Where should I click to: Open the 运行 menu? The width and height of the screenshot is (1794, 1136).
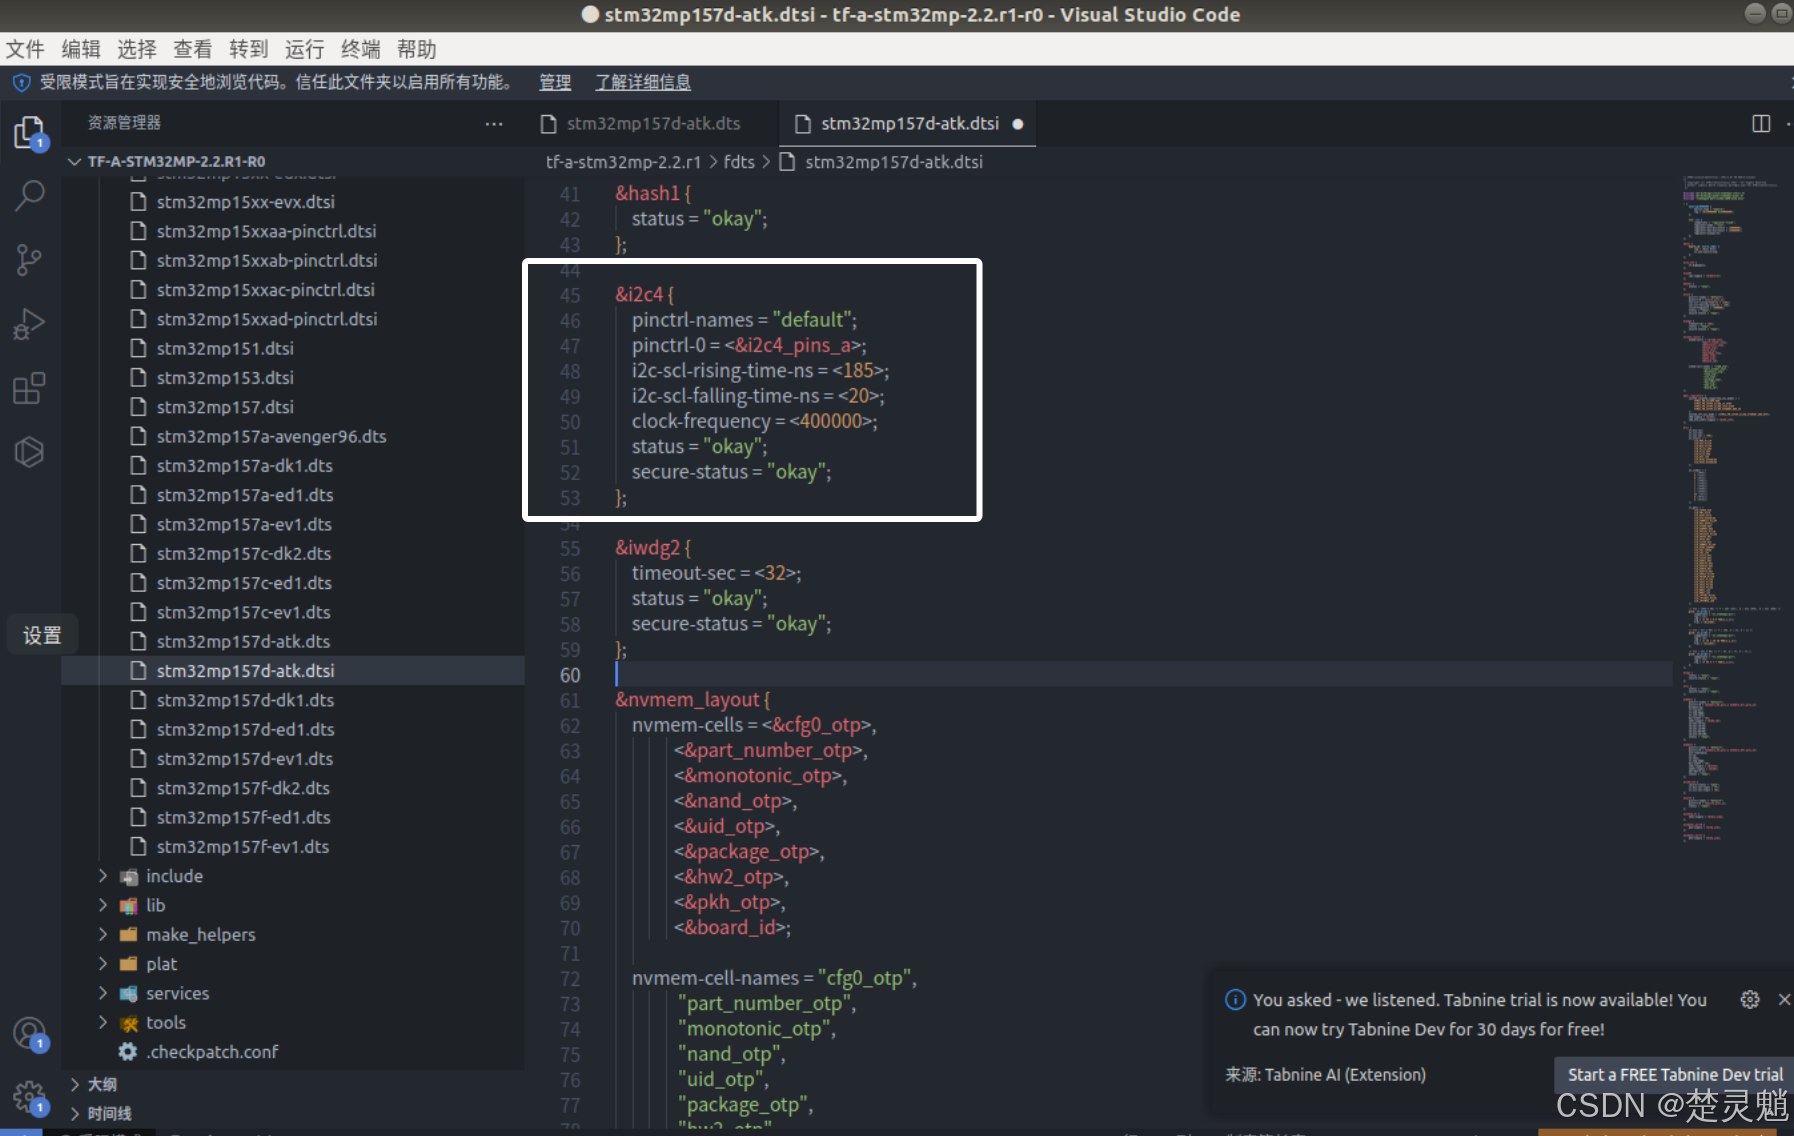click(305, 49)
